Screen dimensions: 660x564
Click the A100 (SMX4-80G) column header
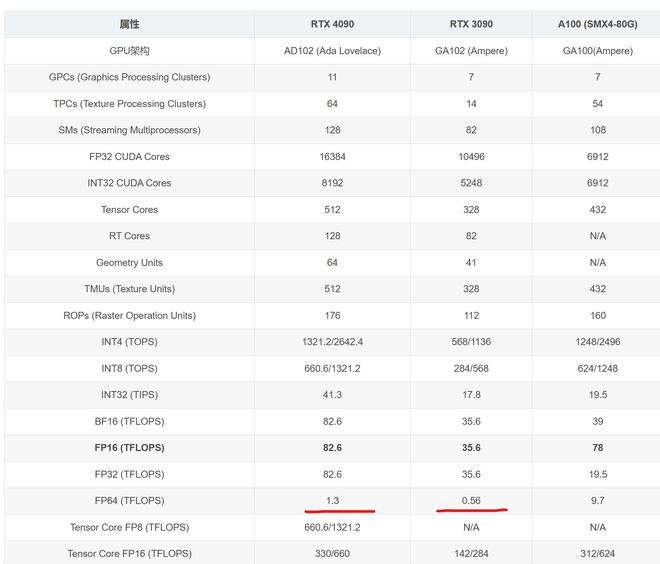pyautogui.click(x=597, y=24)
